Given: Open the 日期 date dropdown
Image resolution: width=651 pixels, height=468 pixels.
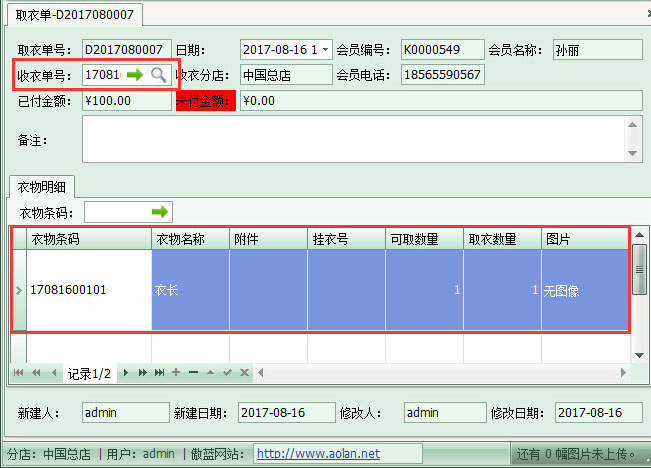Looking at the screenshot, I should click(326, 49).
